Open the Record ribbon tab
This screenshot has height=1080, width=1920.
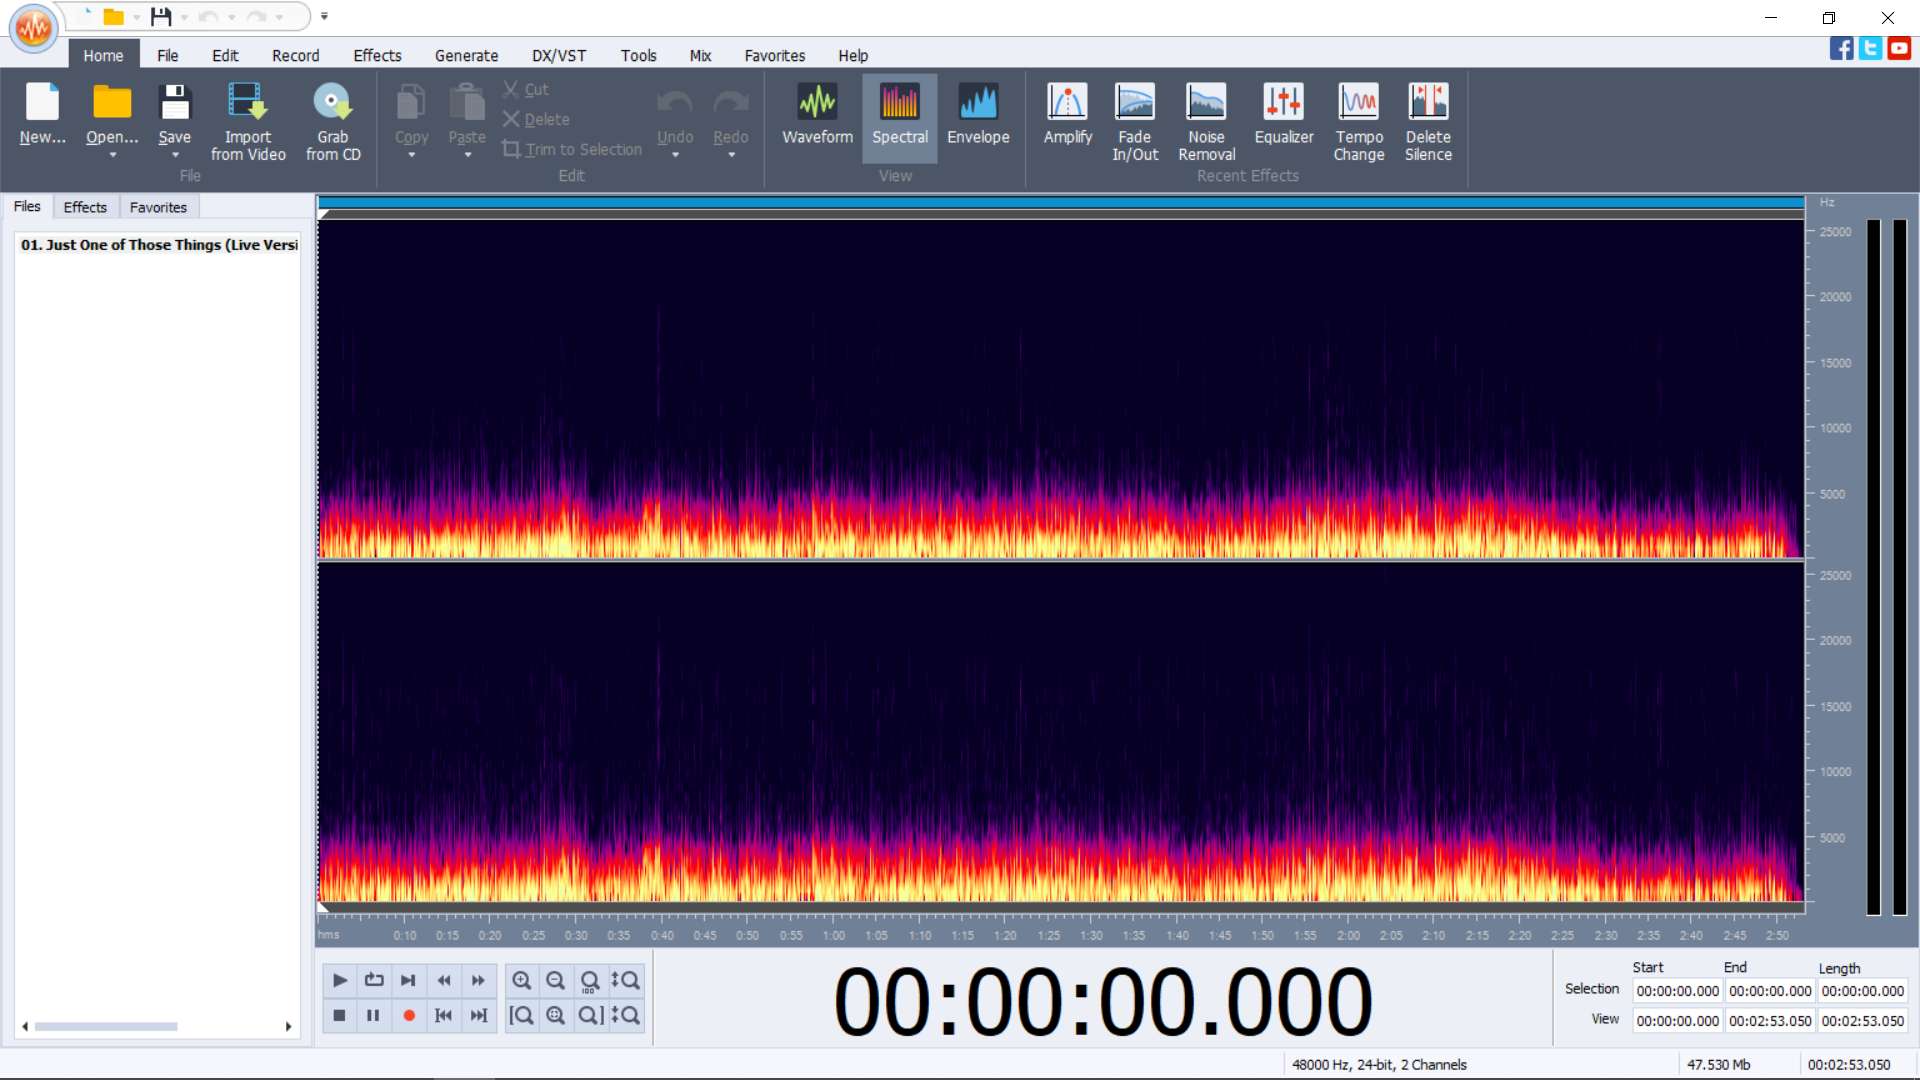(295, 56)
